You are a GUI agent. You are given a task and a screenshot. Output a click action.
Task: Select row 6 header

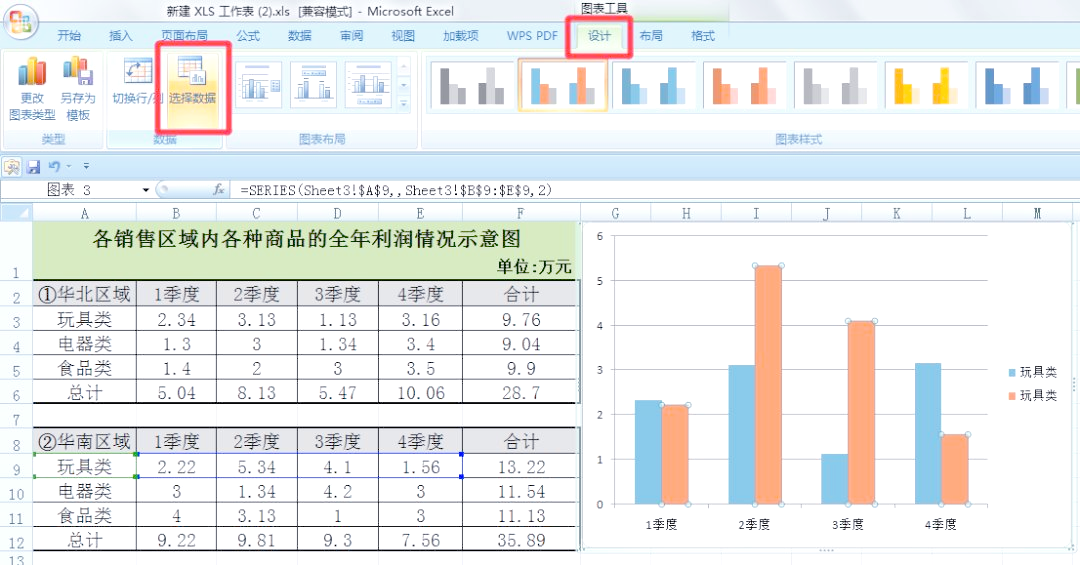16,394
